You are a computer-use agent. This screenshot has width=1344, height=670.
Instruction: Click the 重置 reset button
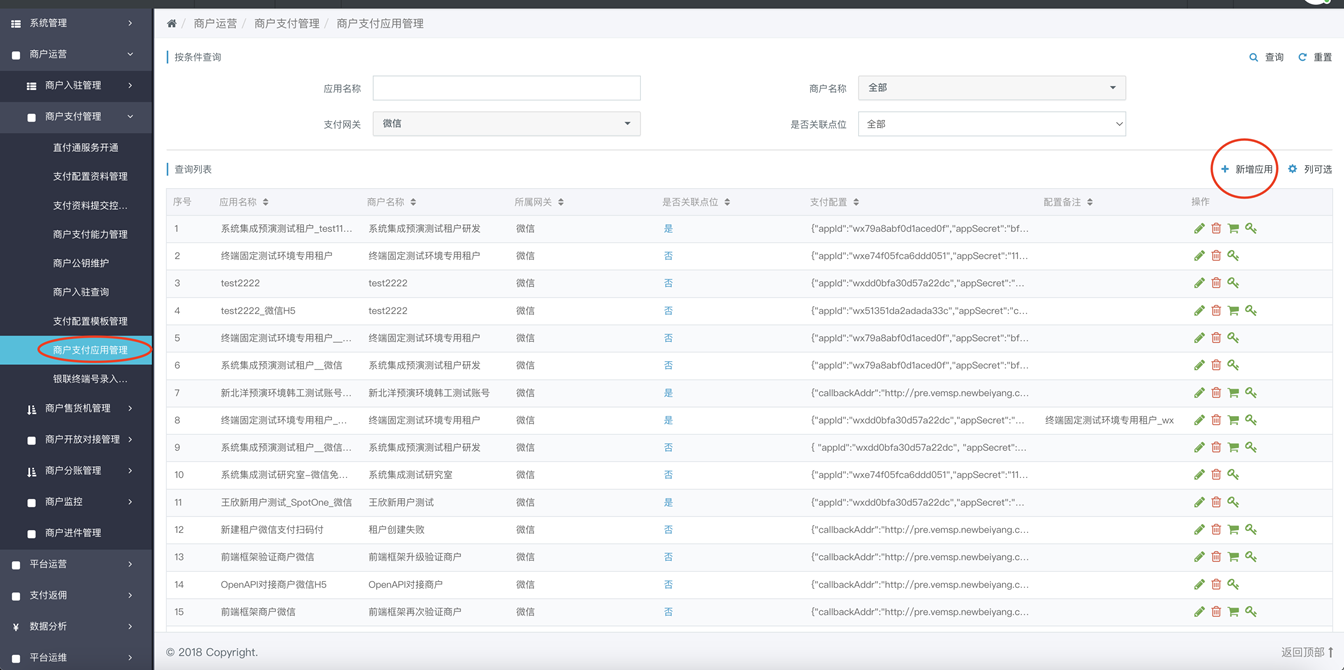pos(1315,58)
